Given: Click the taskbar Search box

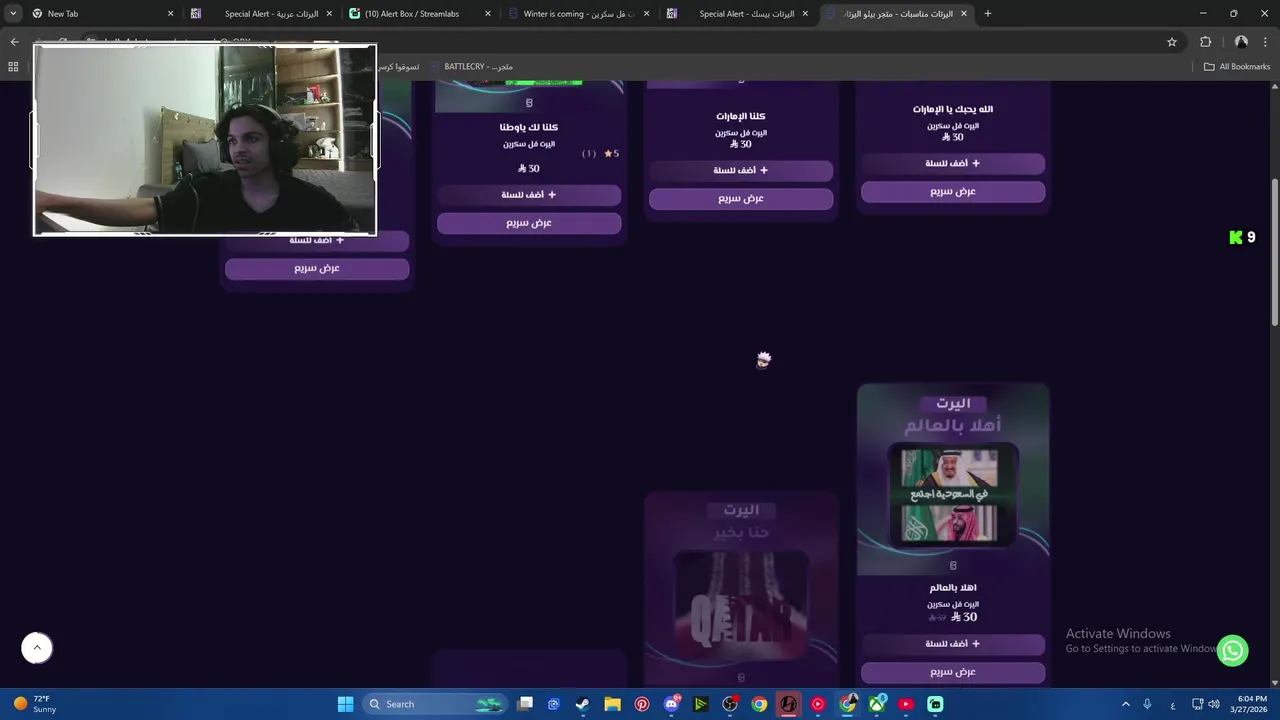Looking at the screenshot, I should (x=433, y=704).
